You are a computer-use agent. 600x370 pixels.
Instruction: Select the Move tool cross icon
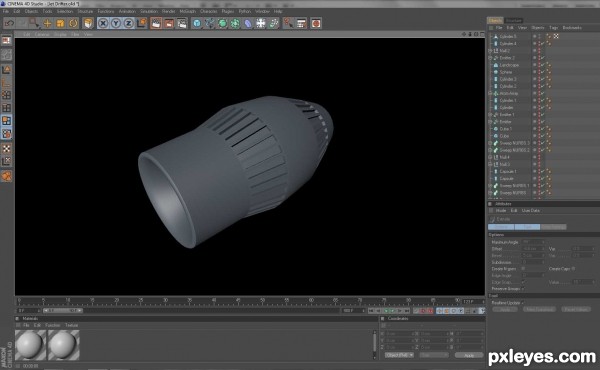47,23
